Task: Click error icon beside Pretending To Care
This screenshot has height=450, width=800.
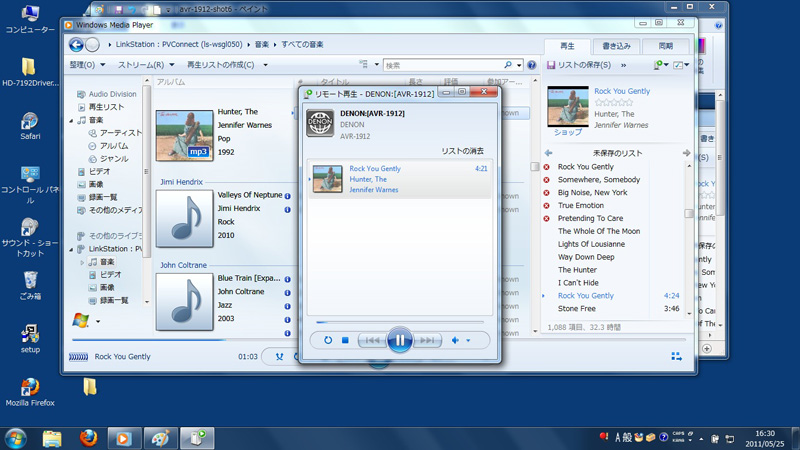Action: tap(546, 218)
